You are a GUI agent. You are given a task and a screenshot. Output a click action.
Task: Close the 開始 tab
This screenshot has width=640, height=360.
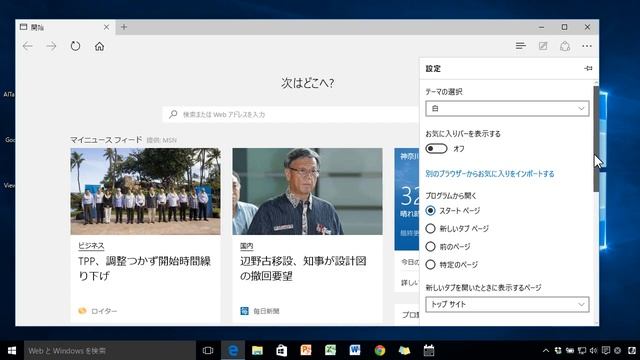click(x=106, y=27)
